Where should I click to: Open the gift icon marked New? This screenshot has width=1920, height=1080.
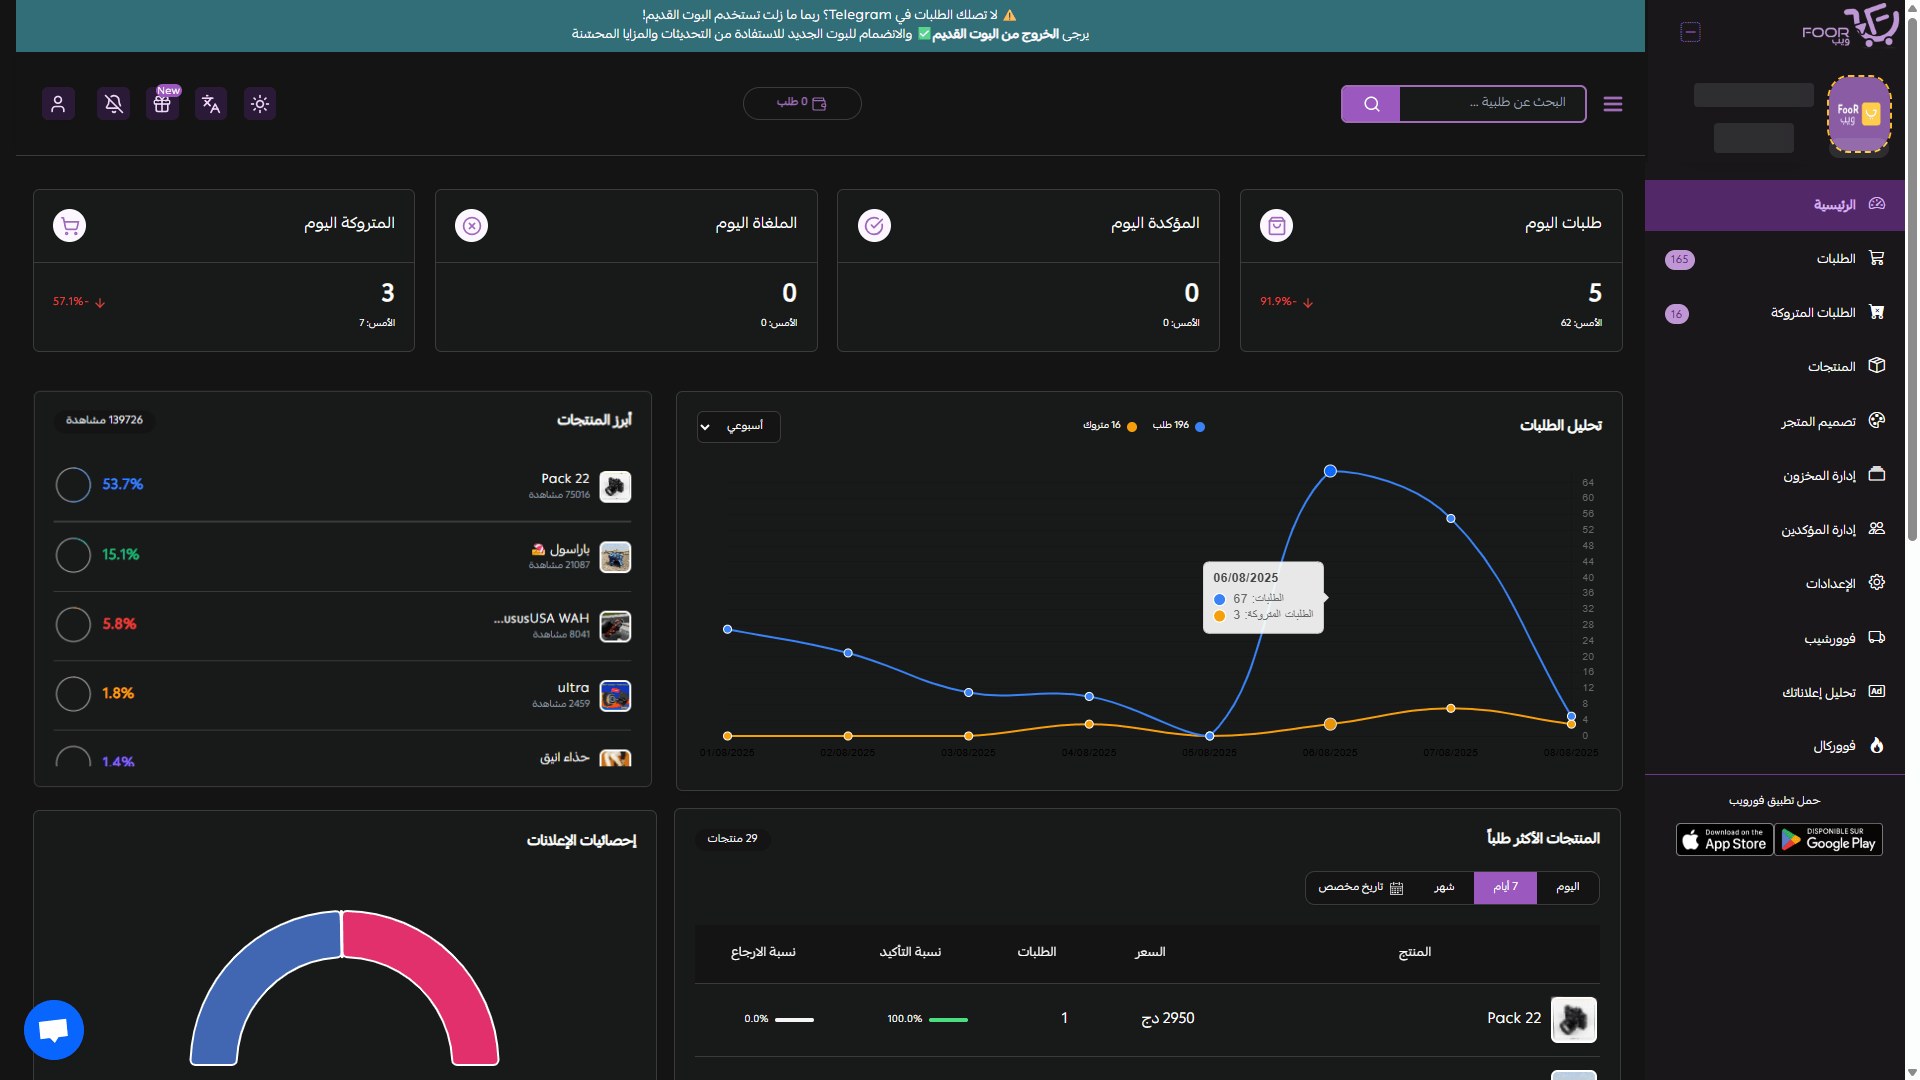pyautogui.click(x=162, y=103)
